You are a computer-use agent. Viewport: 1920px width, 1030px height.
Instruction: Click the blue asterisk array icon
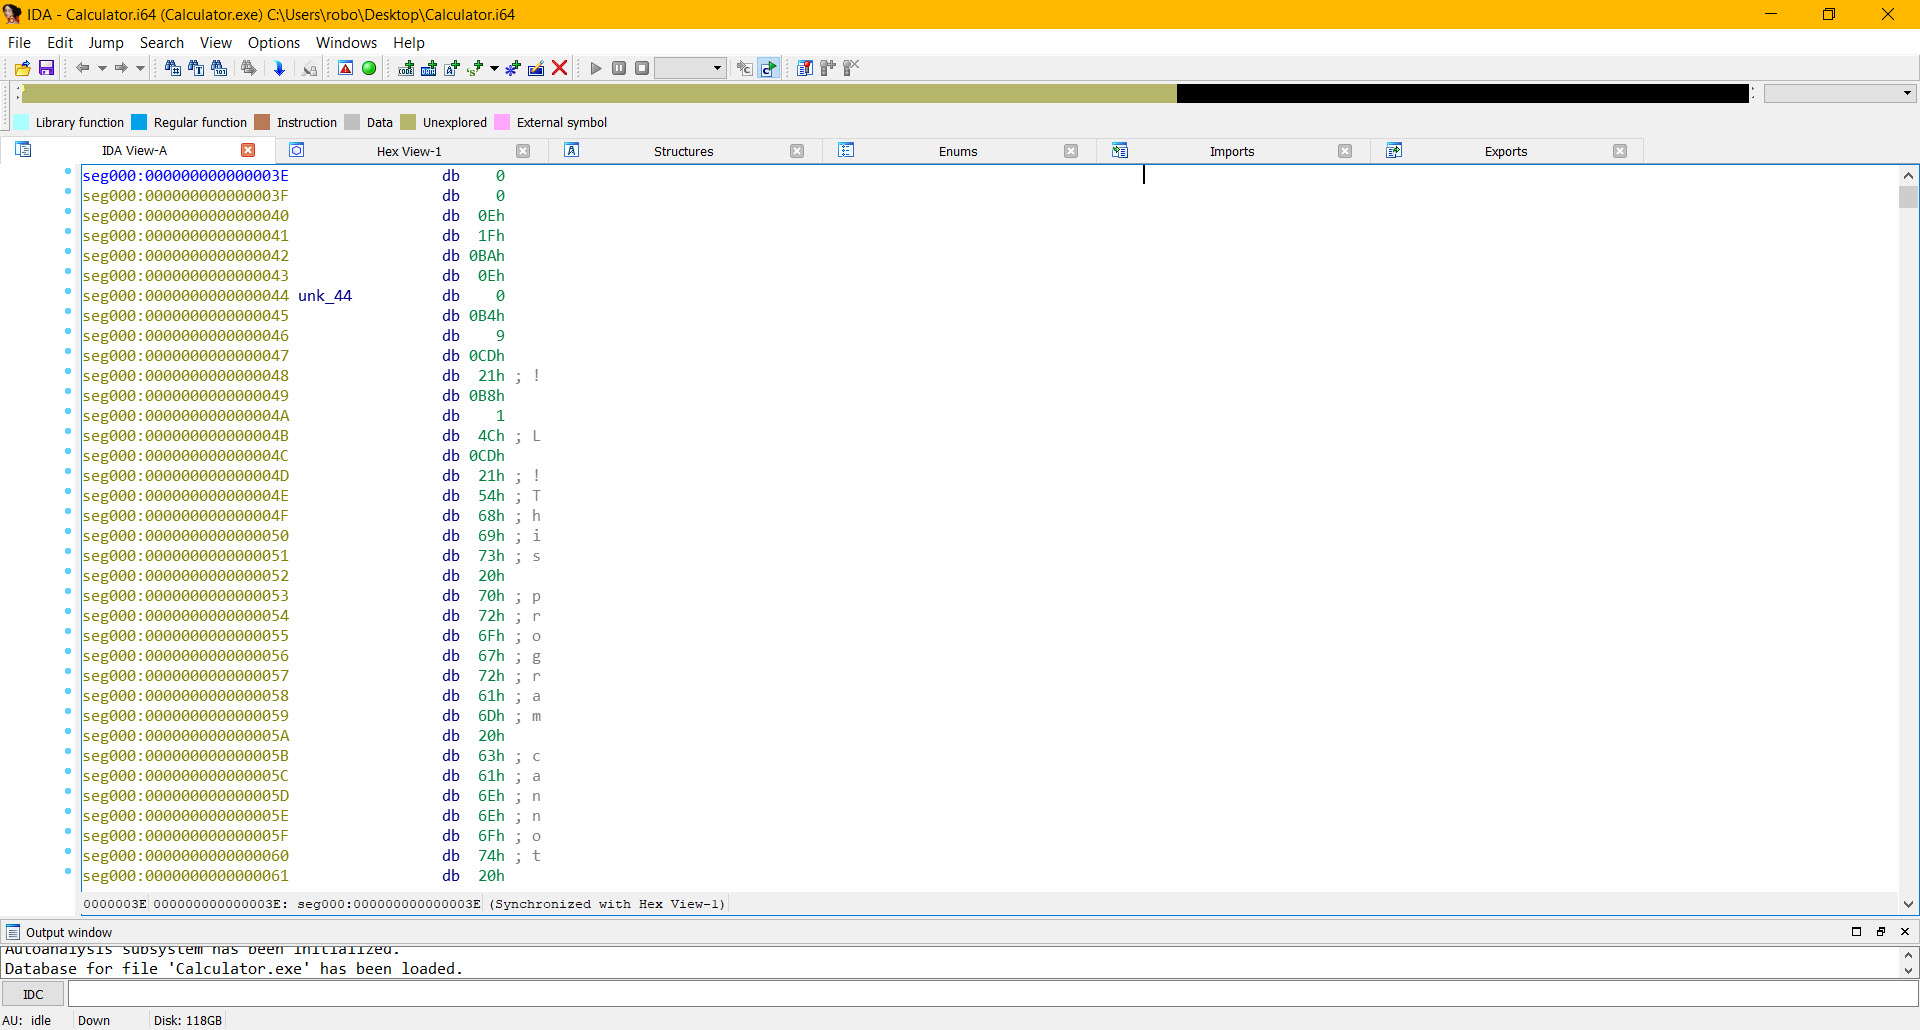513,68
